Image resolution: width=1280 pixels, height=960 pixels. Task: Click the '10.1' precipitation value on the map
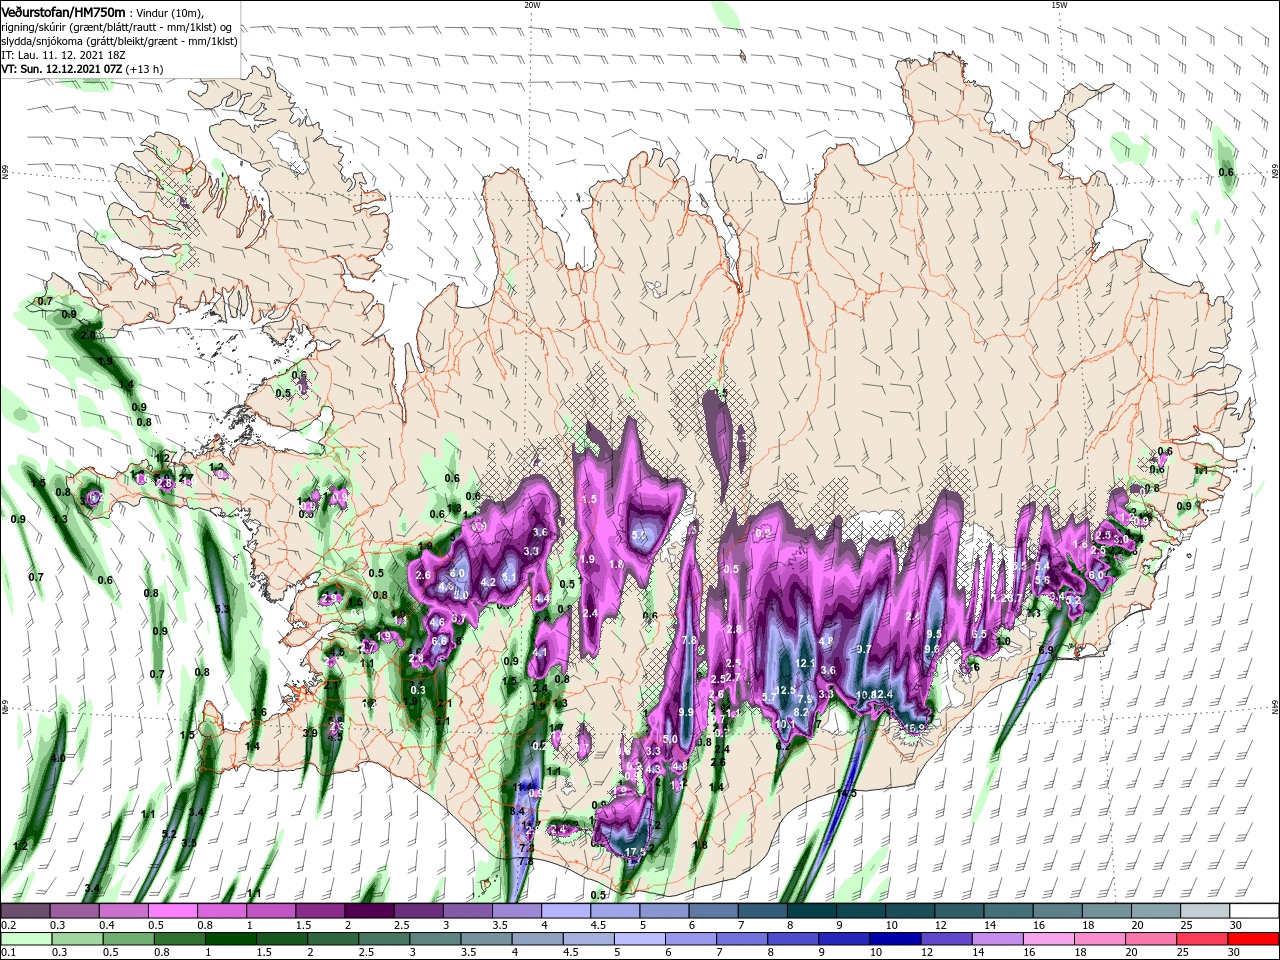pyautogui.click(x=785, y=724)
